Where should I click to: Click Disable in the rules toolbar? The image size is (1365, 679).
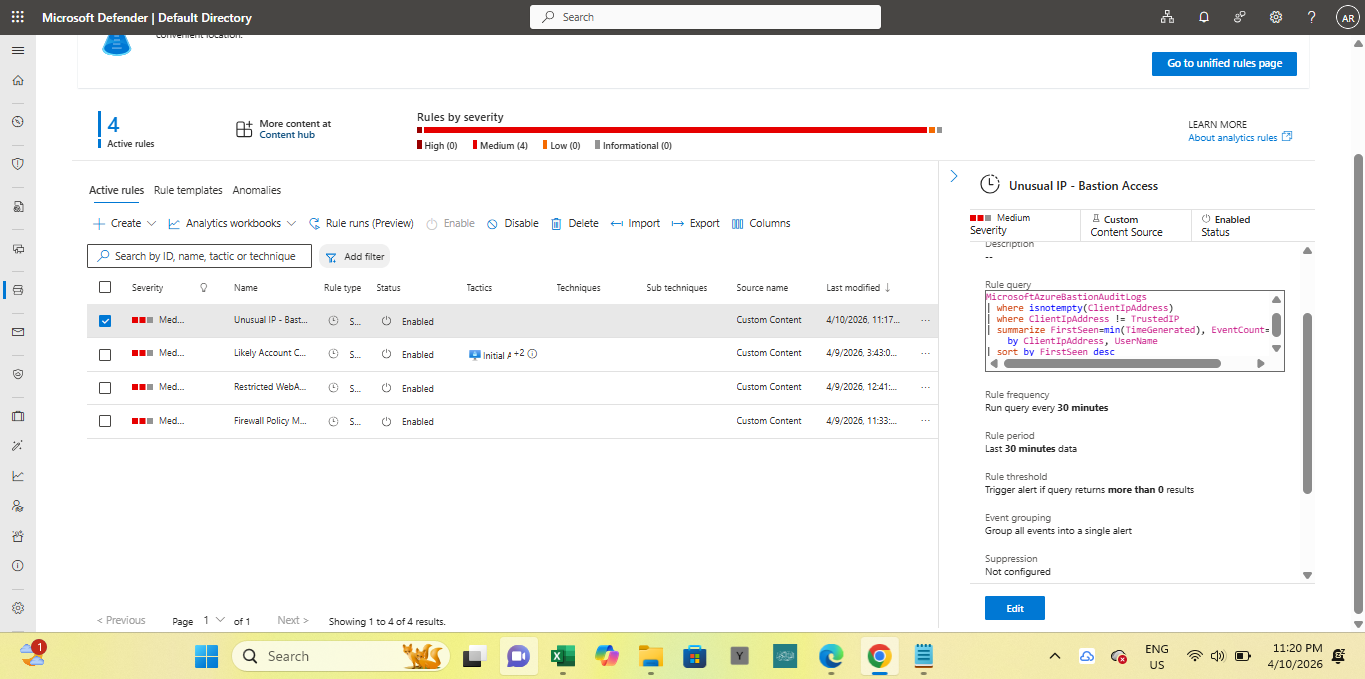tap(512, 223)
